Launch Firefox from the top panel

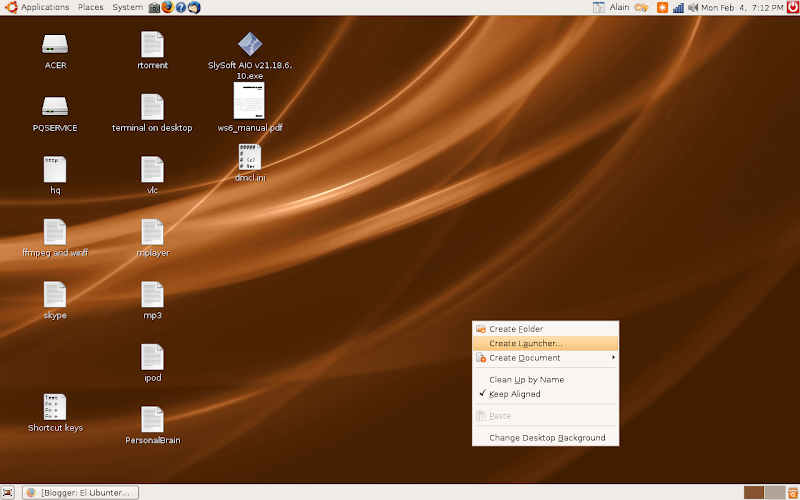(167, 7)
